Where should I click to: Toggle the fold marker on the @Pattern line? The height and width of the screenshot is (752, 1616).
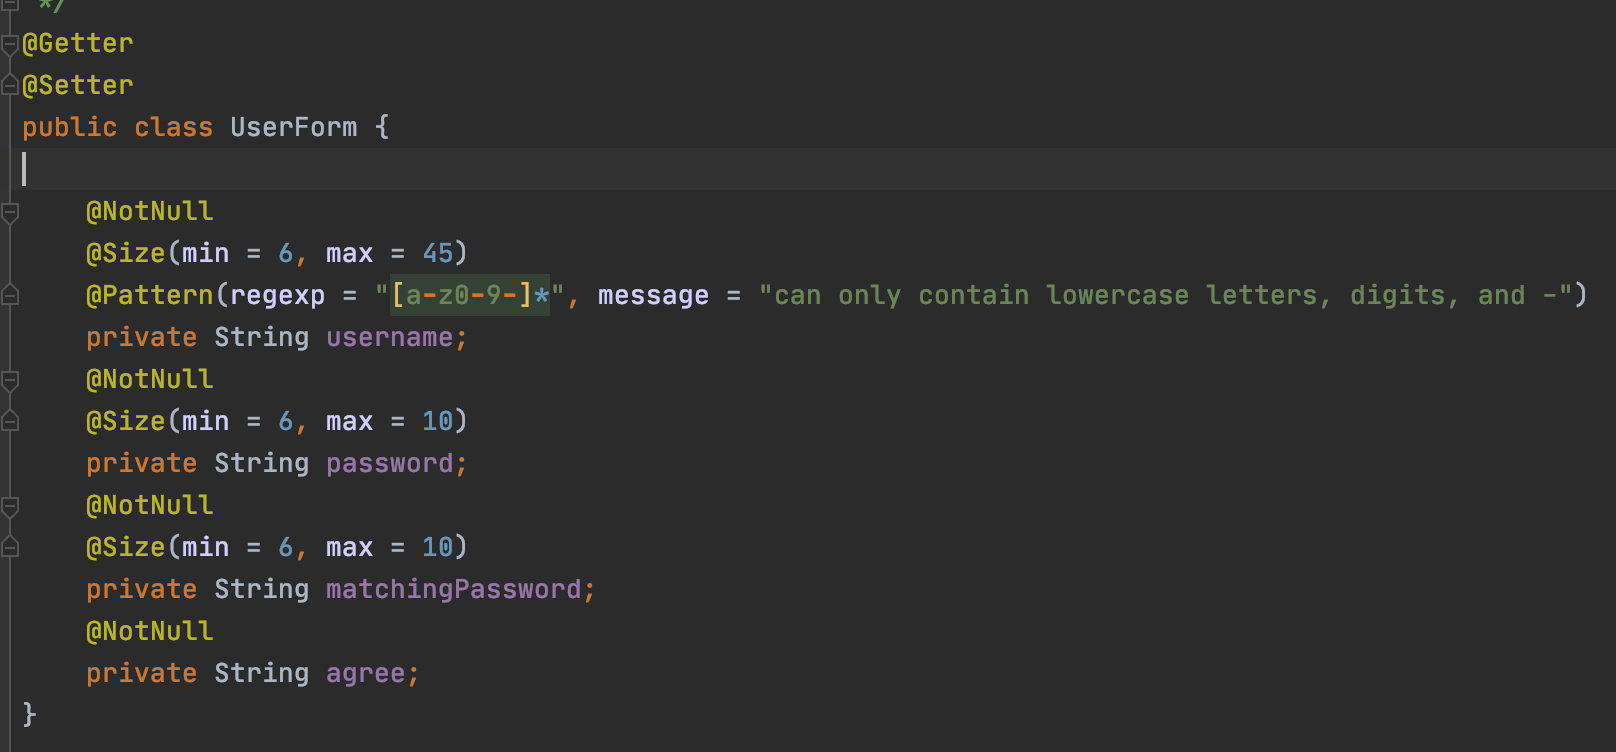(10, 296)
